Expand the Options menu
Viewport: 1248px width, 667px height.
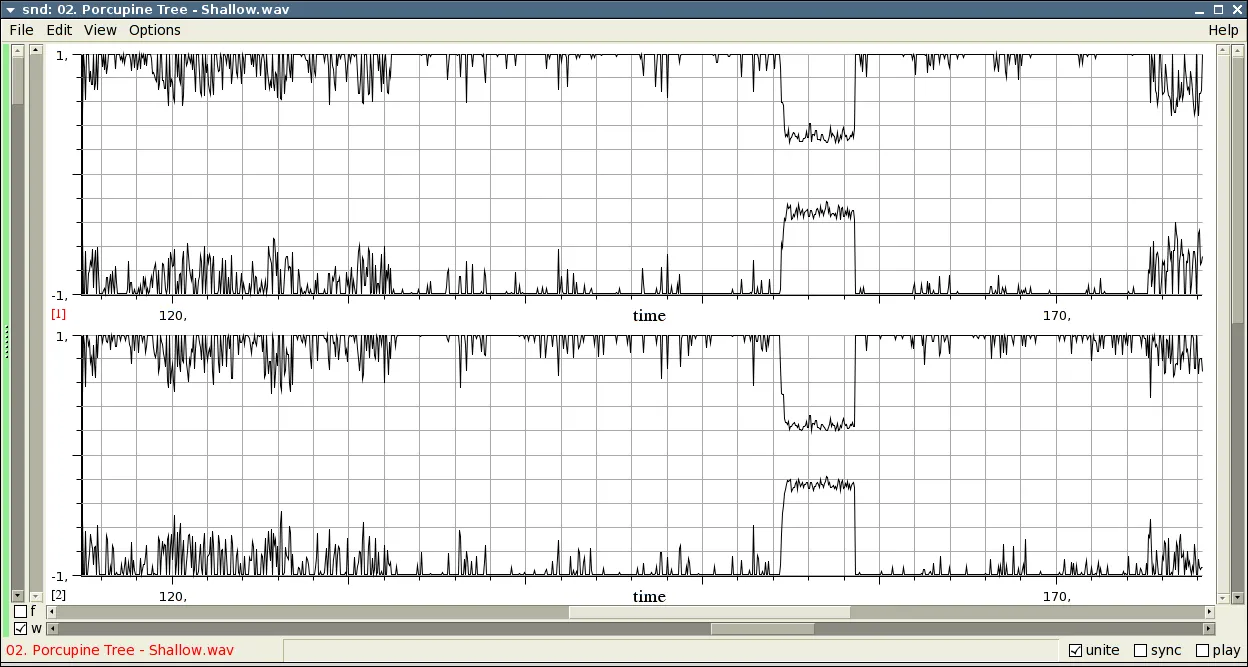tap(155, 30)
